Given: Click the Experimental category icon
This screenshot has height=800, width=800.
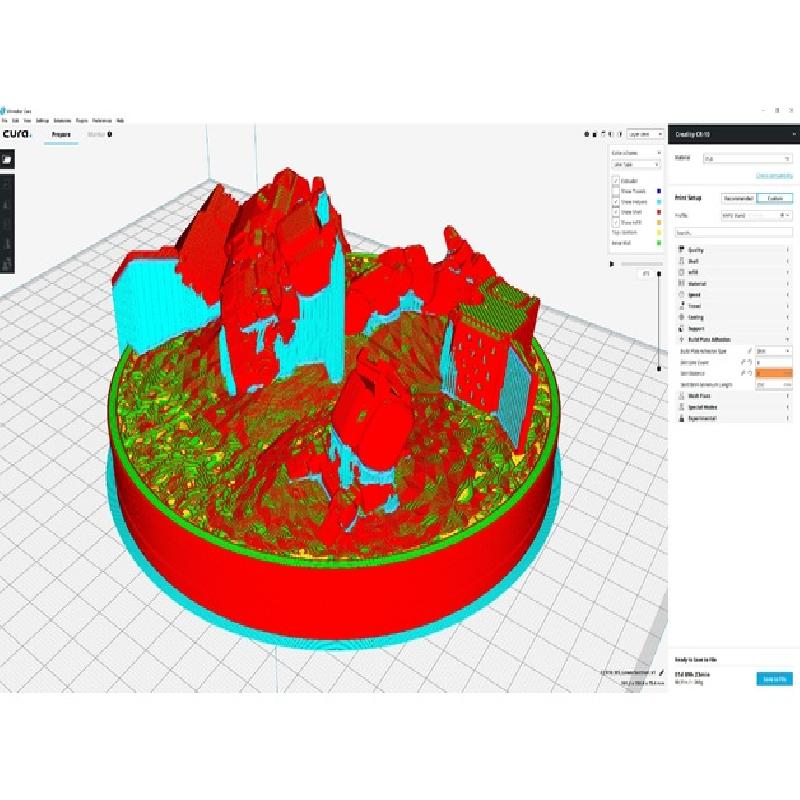Looking at the screenshot, I should tap(681, 418).
